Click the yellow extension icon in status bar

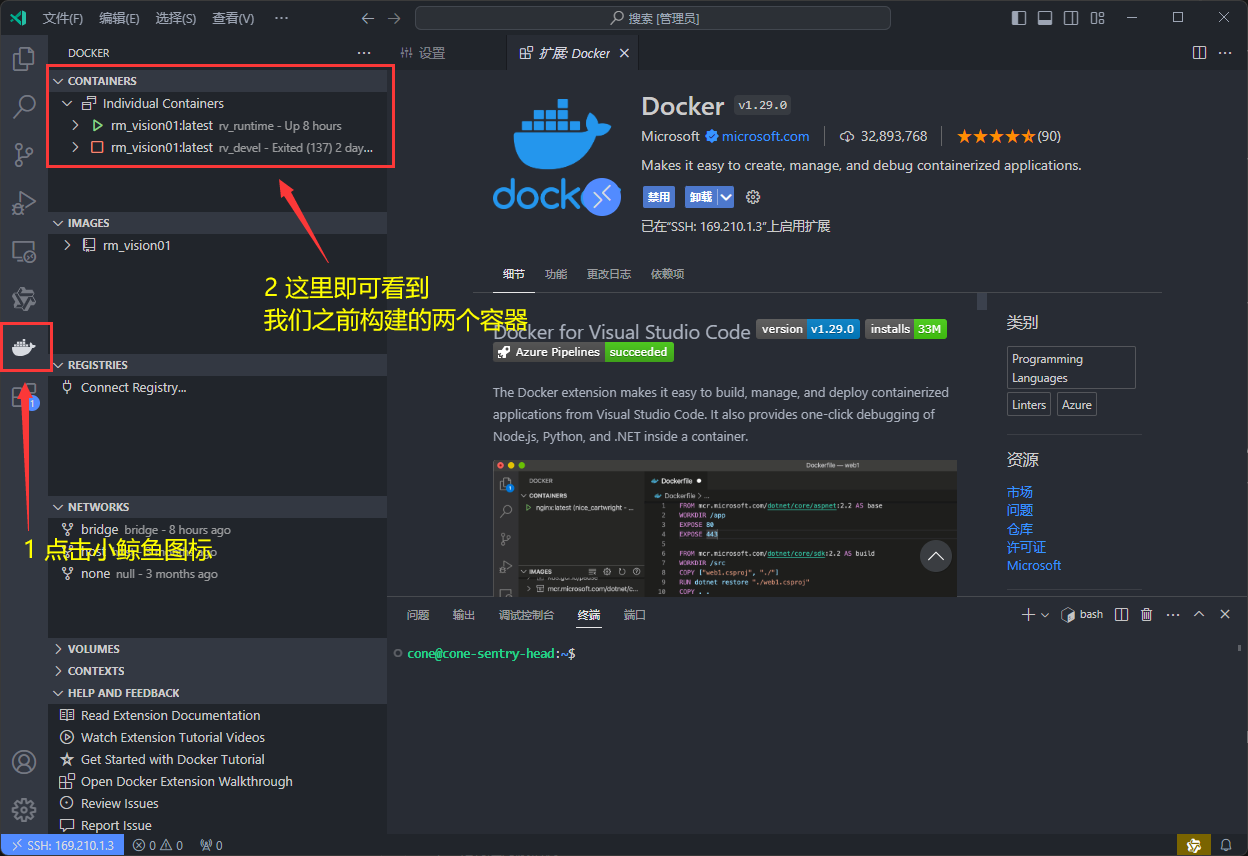click(1193, 845)
